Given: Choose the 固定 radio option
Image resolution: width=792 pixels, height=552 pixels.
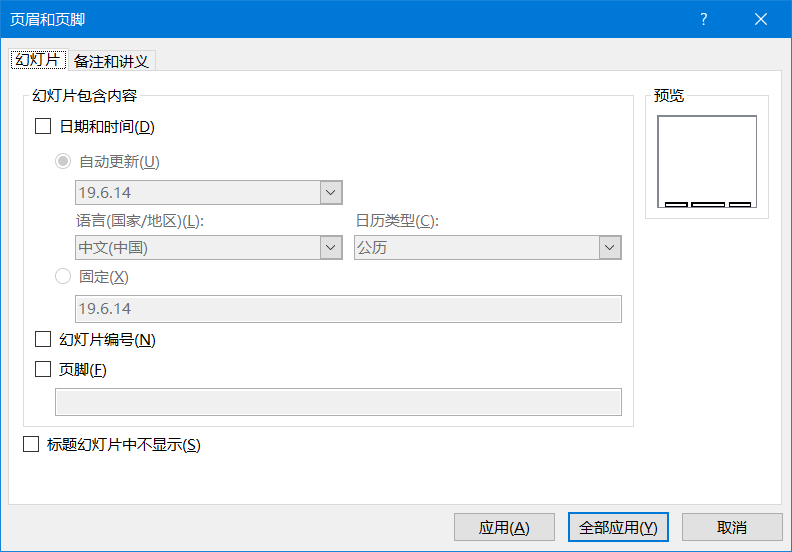Looking at the screenshot, I should coord(64,277).
